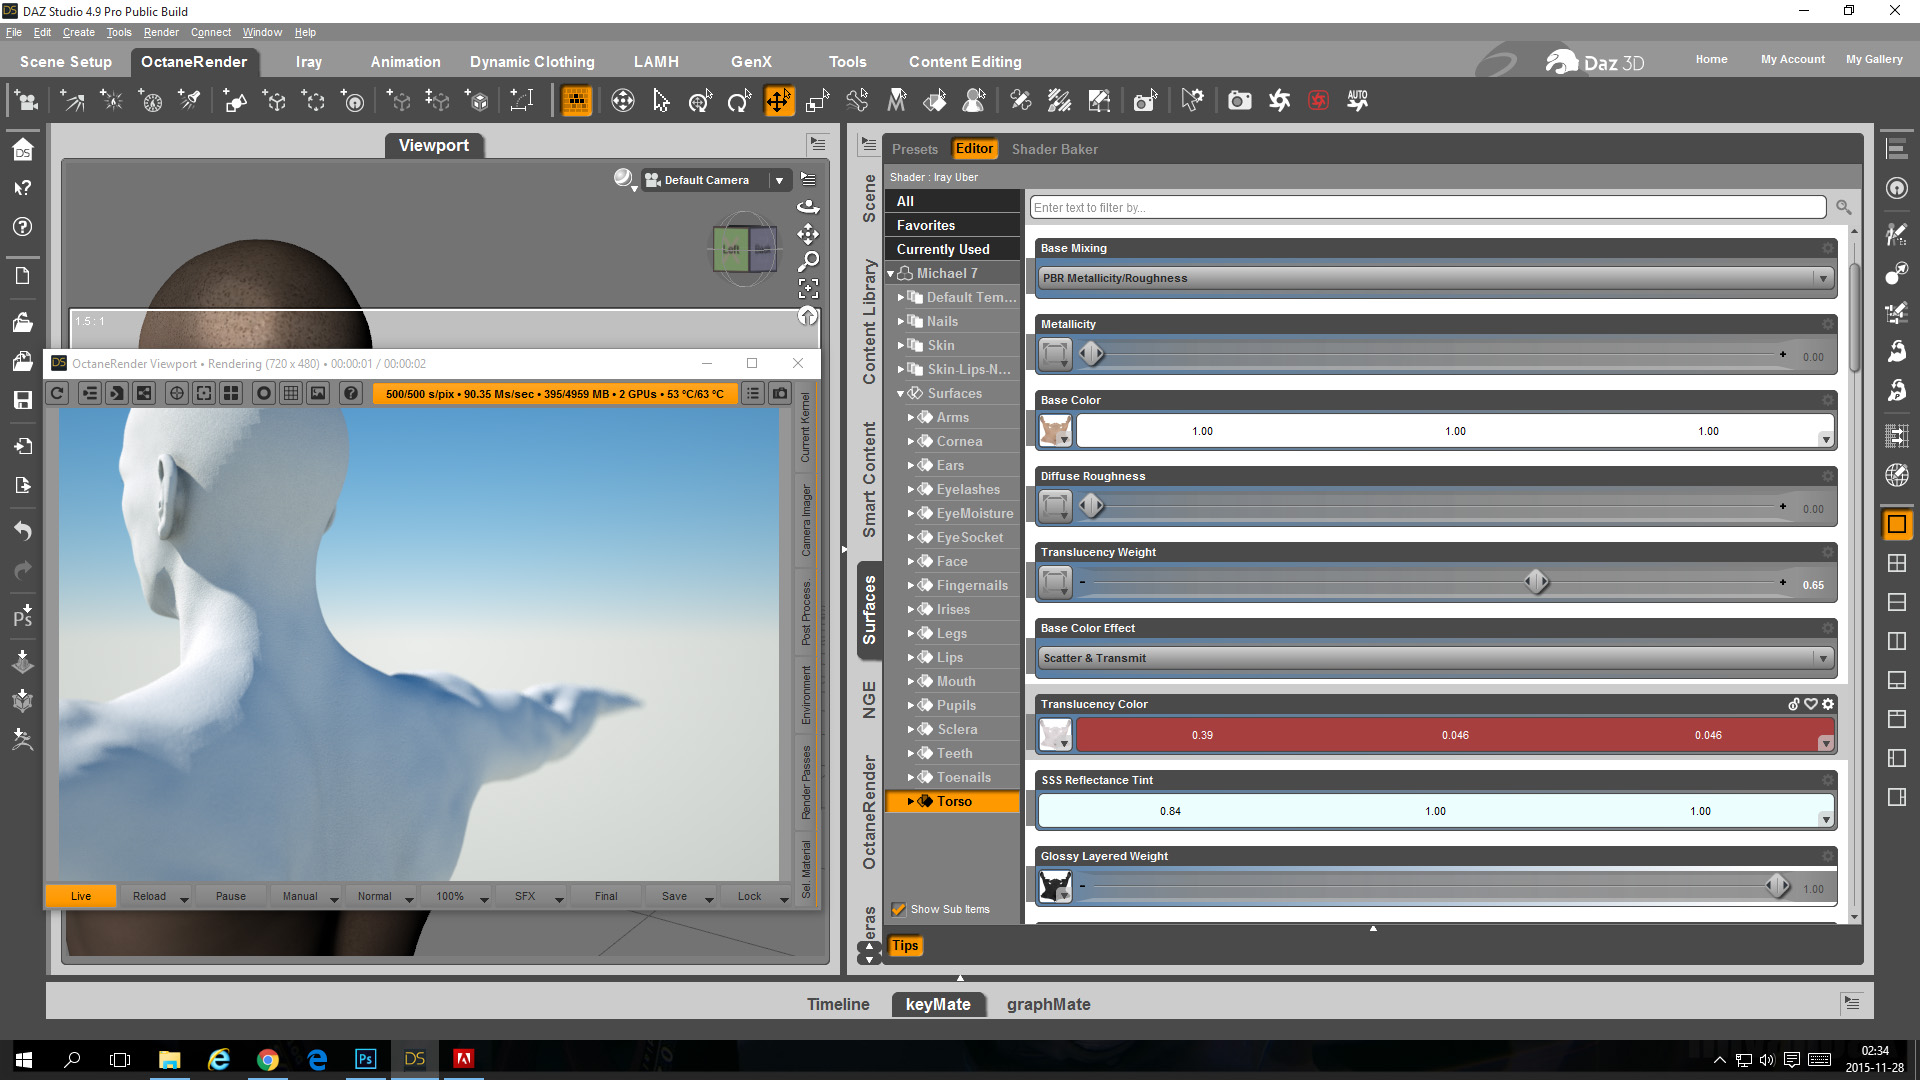The image size is (1920, 1080).
Task: Select the Scale tool in the toolbar
Action: coord(818,100)
